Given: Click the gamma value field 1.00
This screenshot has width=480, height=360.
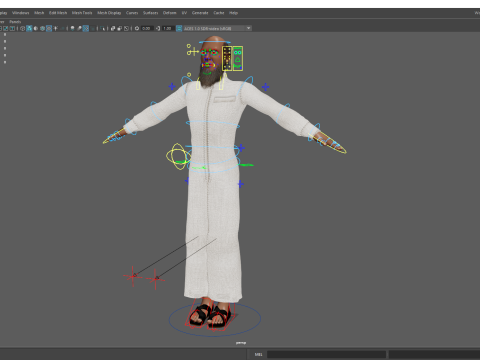Looking at the screenshot, I should click(x=168, y=28).
